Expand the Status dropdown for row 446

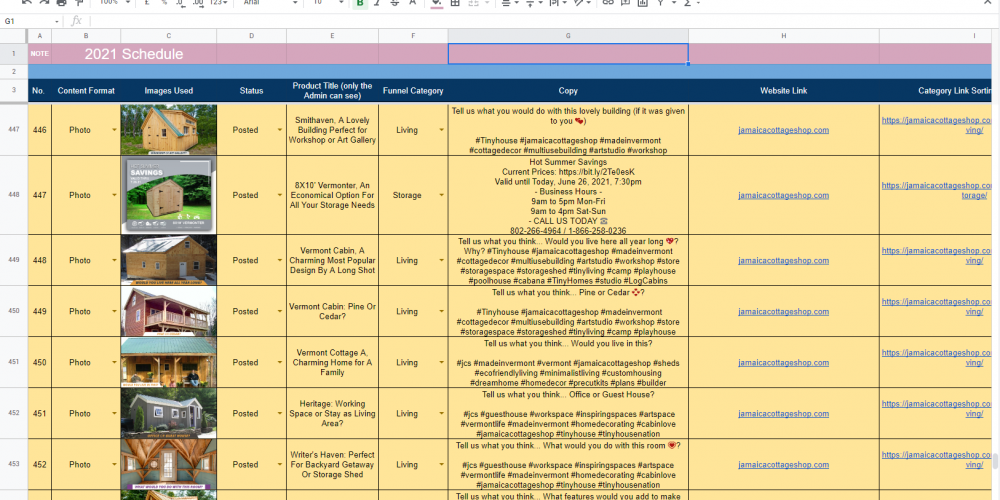point(279,131)
